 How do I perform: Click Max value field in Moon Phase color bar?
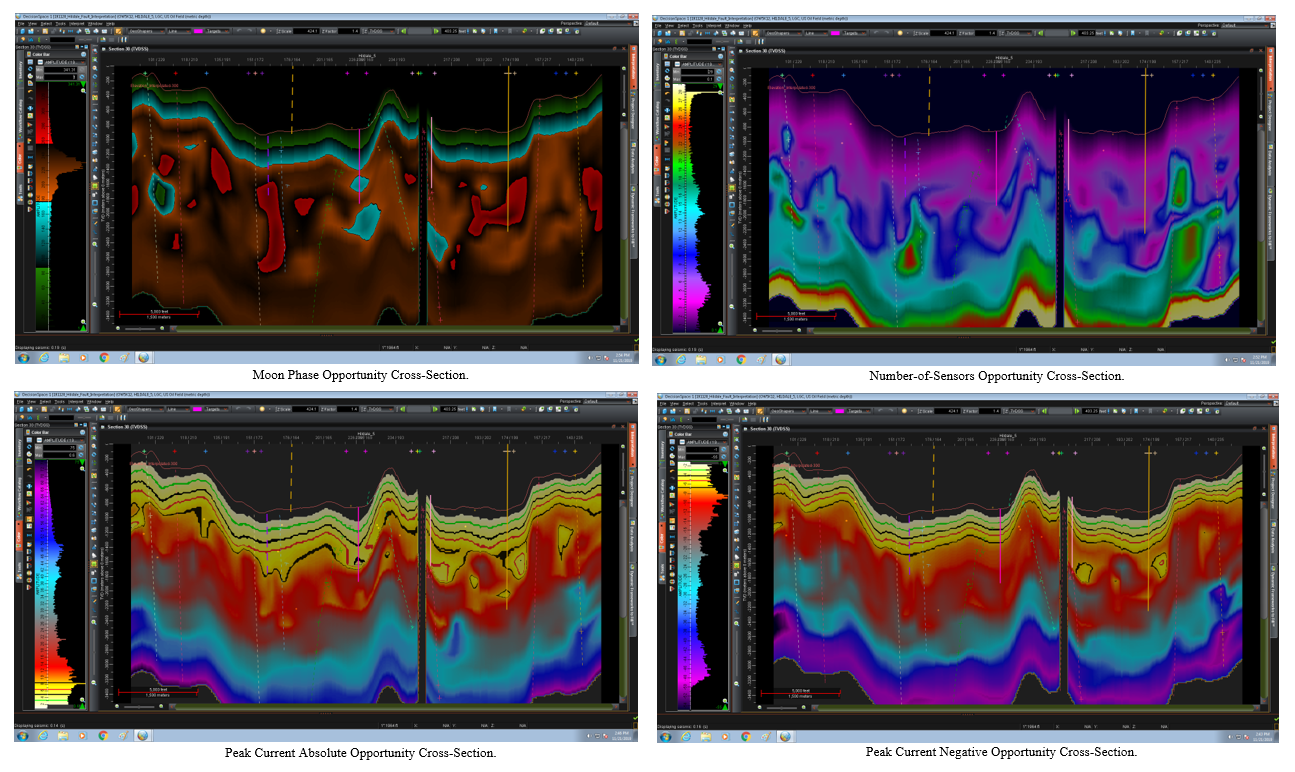(x=60, y=77)
